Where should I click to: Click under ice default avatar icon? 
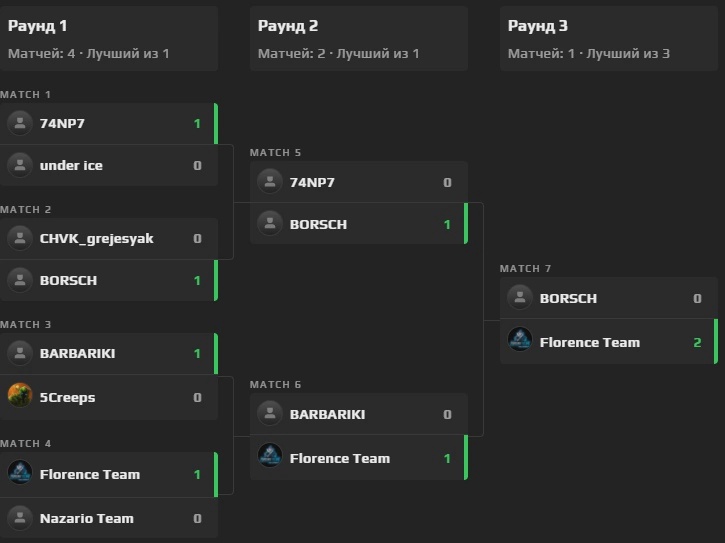[x=20, y=165]
